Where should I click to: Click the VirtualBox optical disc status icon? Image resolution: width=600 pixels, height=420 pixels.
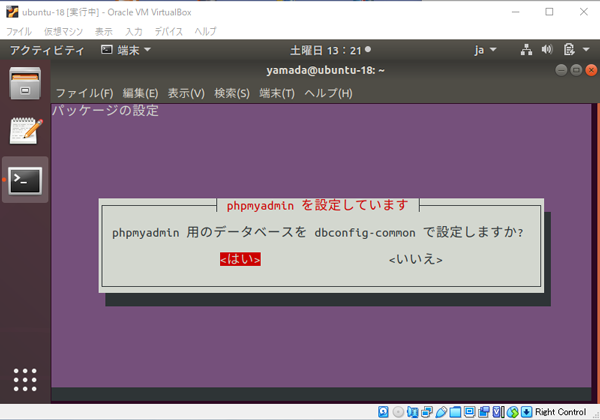398,412
